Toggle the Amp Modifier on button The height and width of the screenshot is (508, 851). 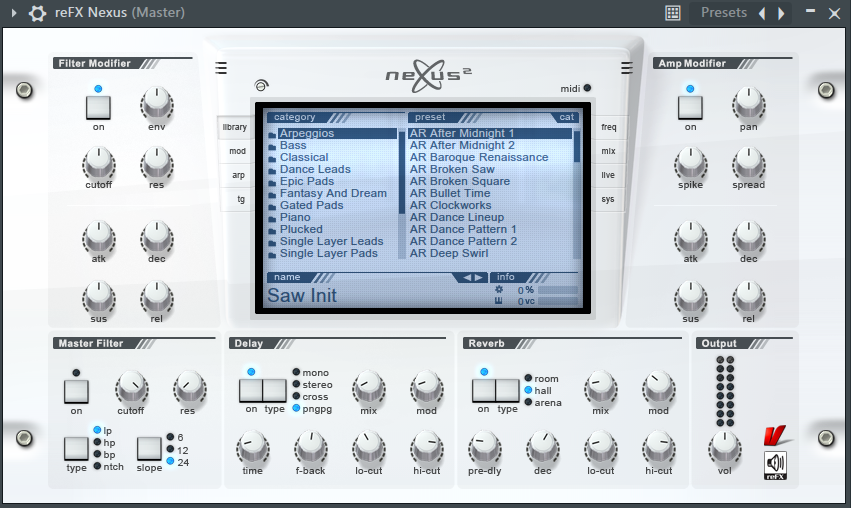(690, 107)
